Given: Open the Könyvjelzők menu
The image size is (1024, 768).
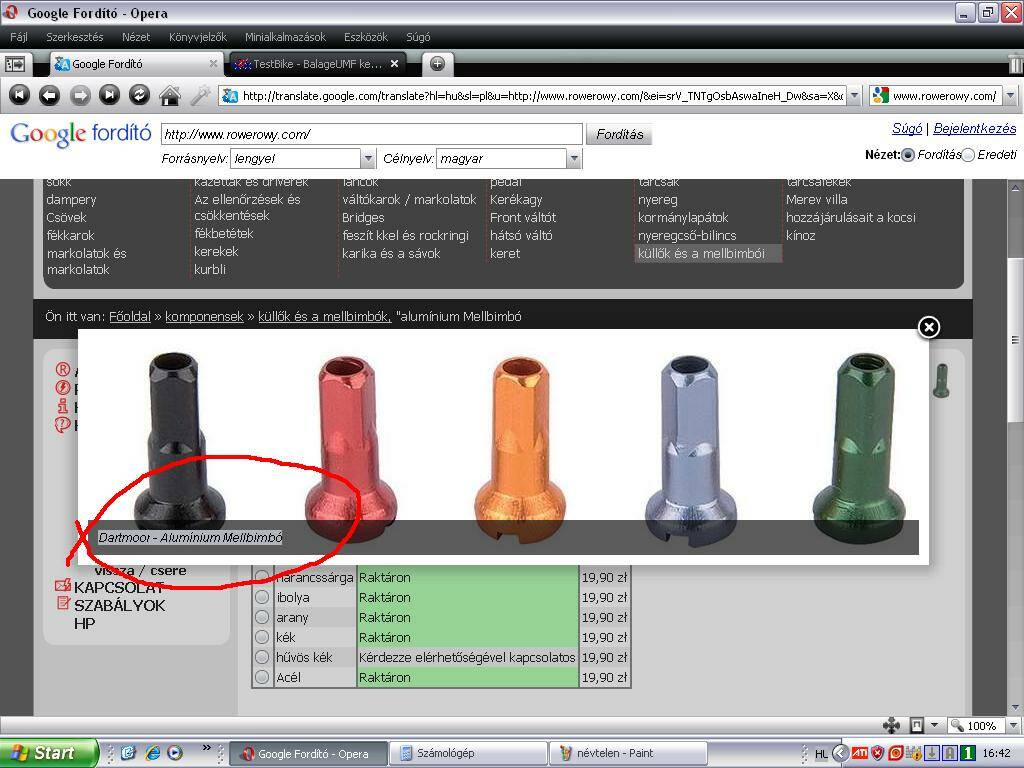Looking at the screenshot, I should point(198,37).
